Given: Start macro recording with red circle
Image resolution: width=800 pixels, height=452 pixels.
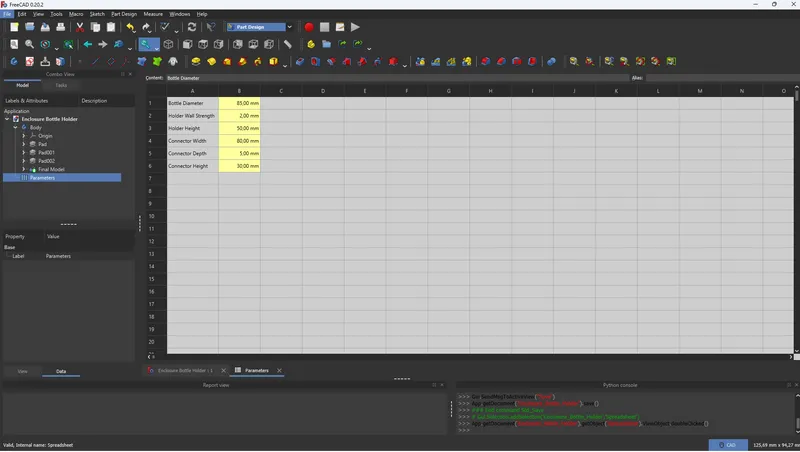Looking at the screenshot, I should click(x=309, y=27).
